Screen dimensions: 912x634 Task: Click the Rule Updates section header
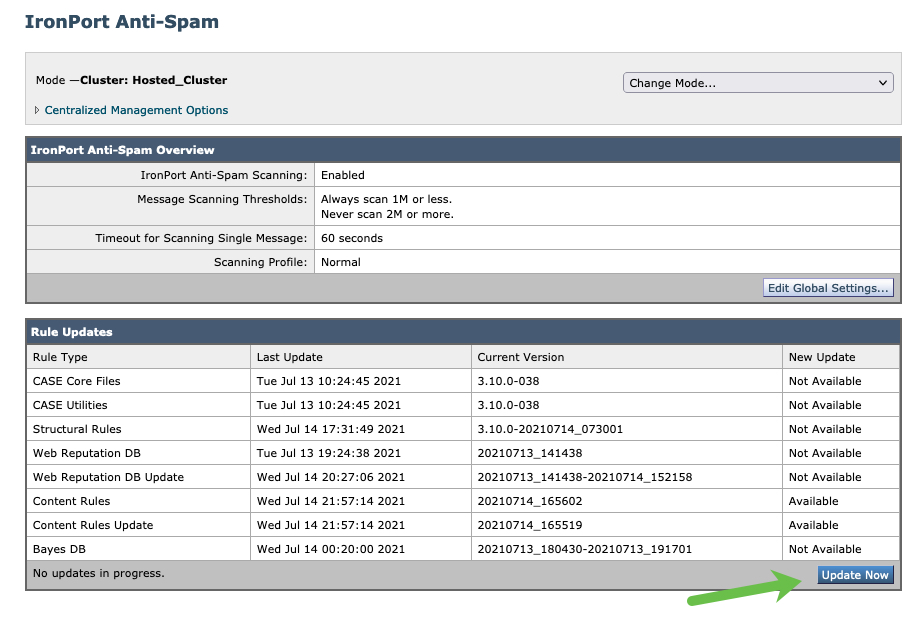(x=72, y=332)
